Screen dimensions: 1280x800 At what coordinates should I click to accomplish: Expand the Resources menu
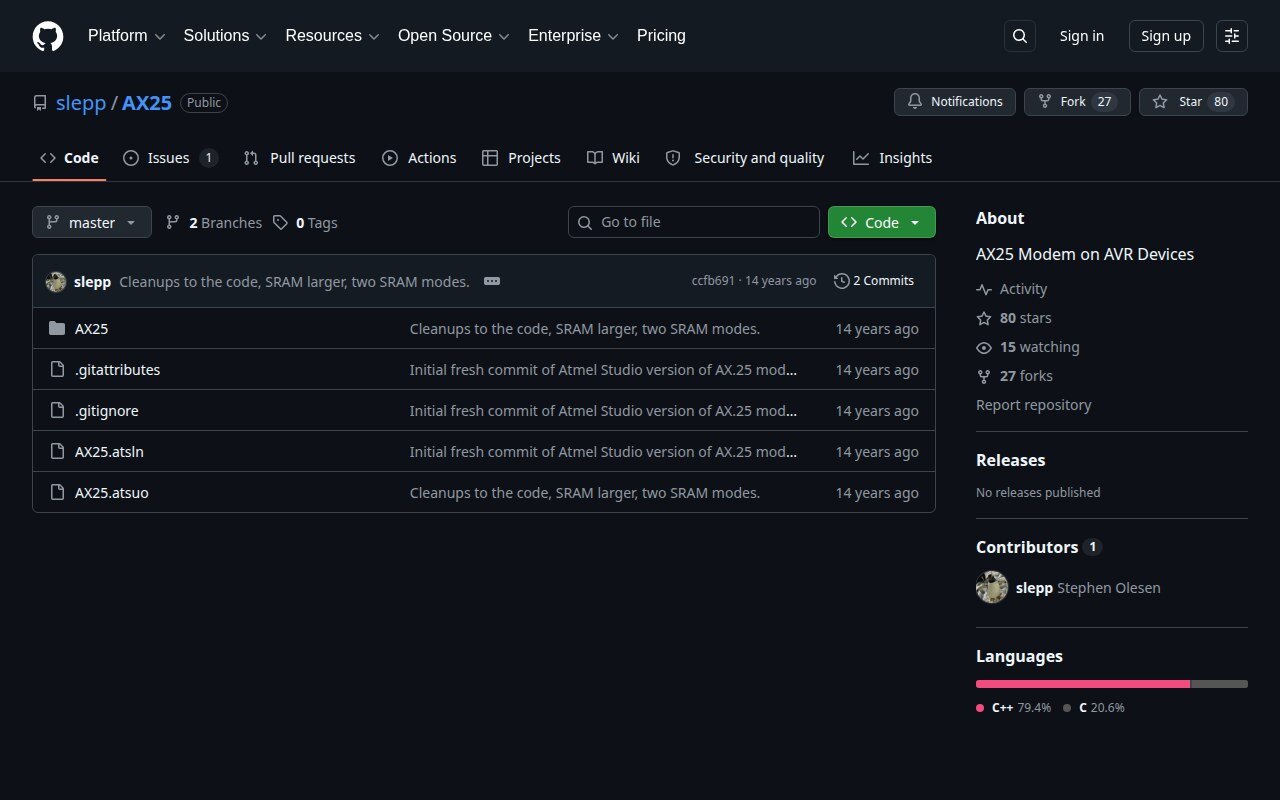point(332,36)
